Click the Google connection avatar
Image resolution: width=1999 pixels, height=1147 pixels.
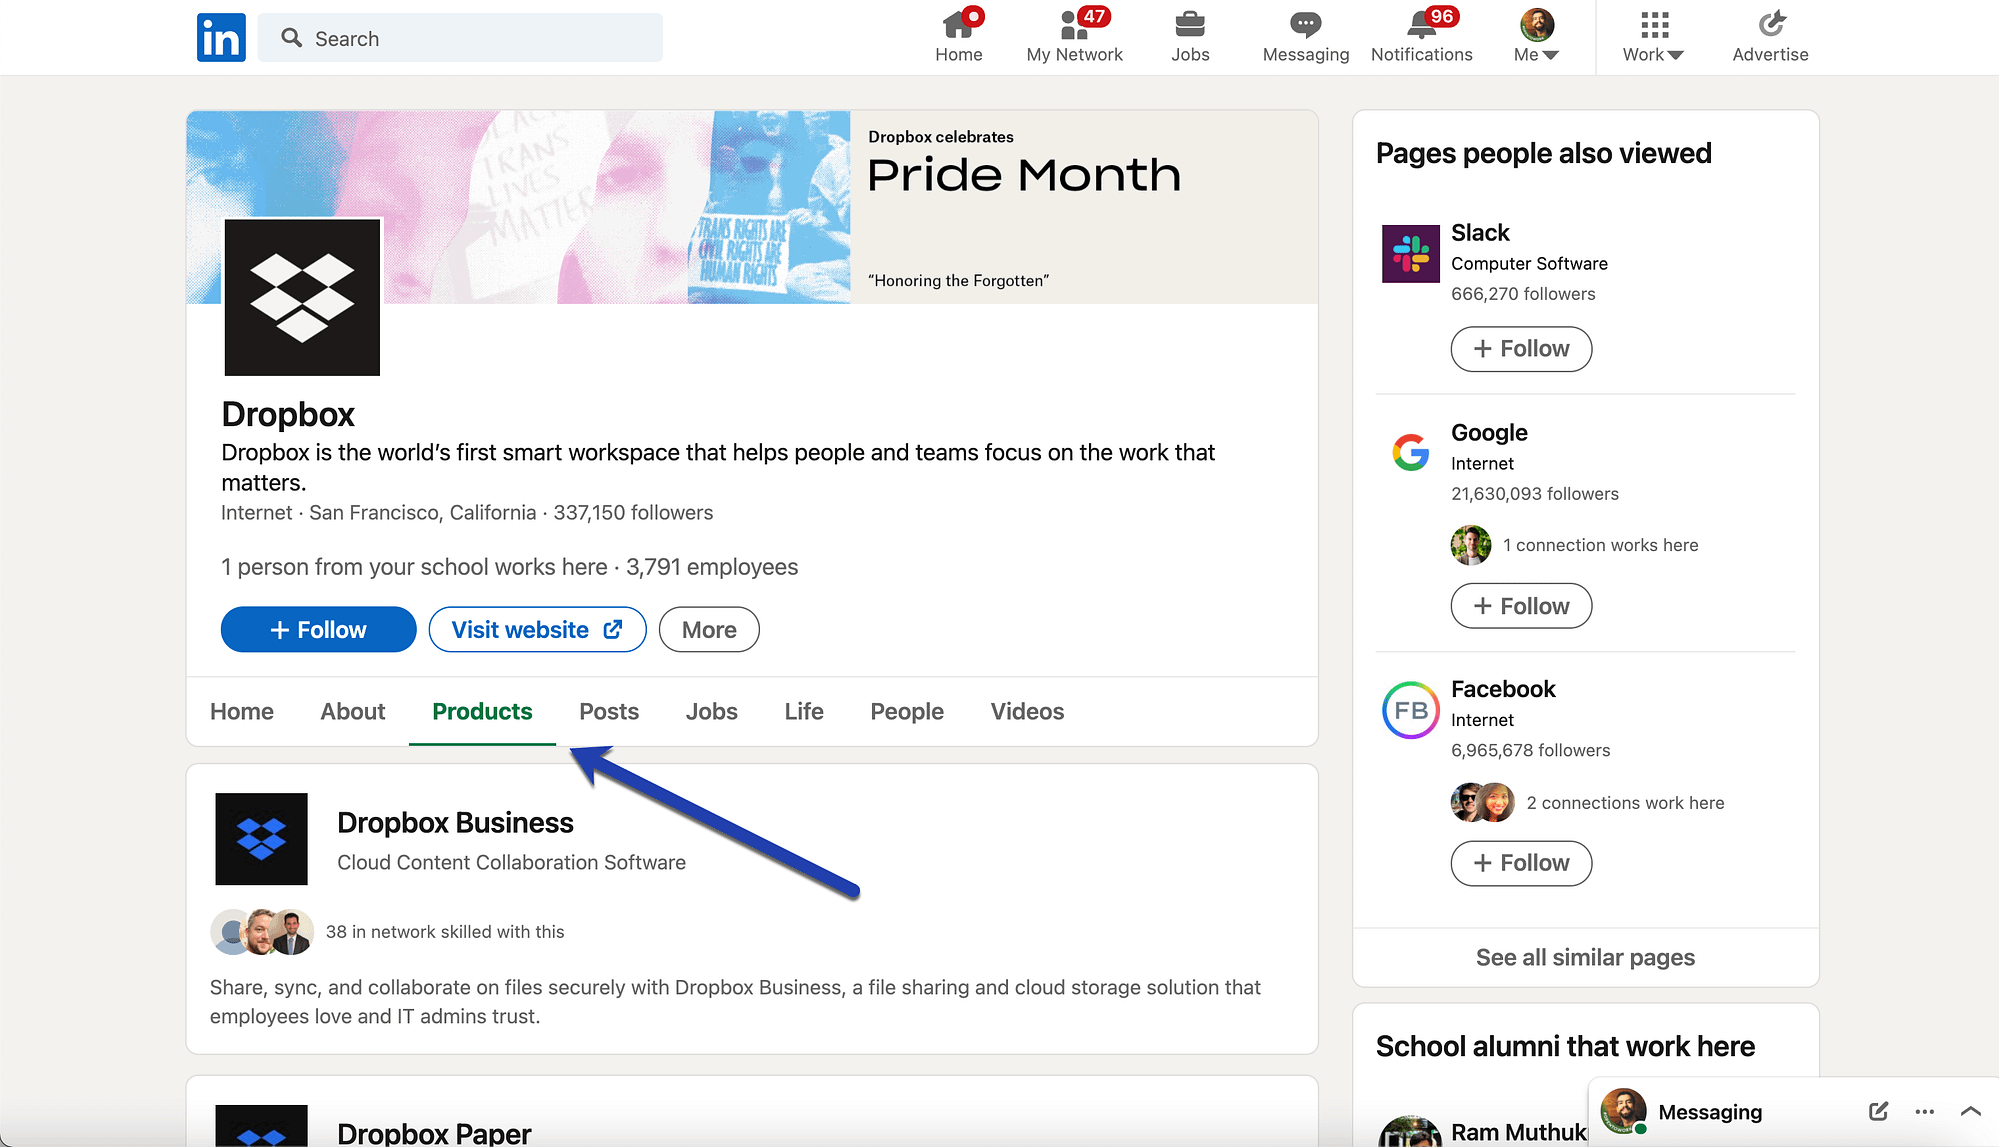pyautogui.click(x=1471, y=545)
